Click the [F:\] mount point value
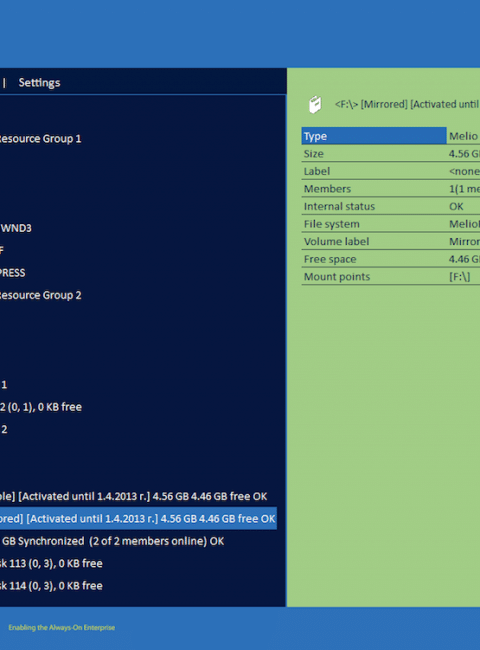 coord(460,276)
